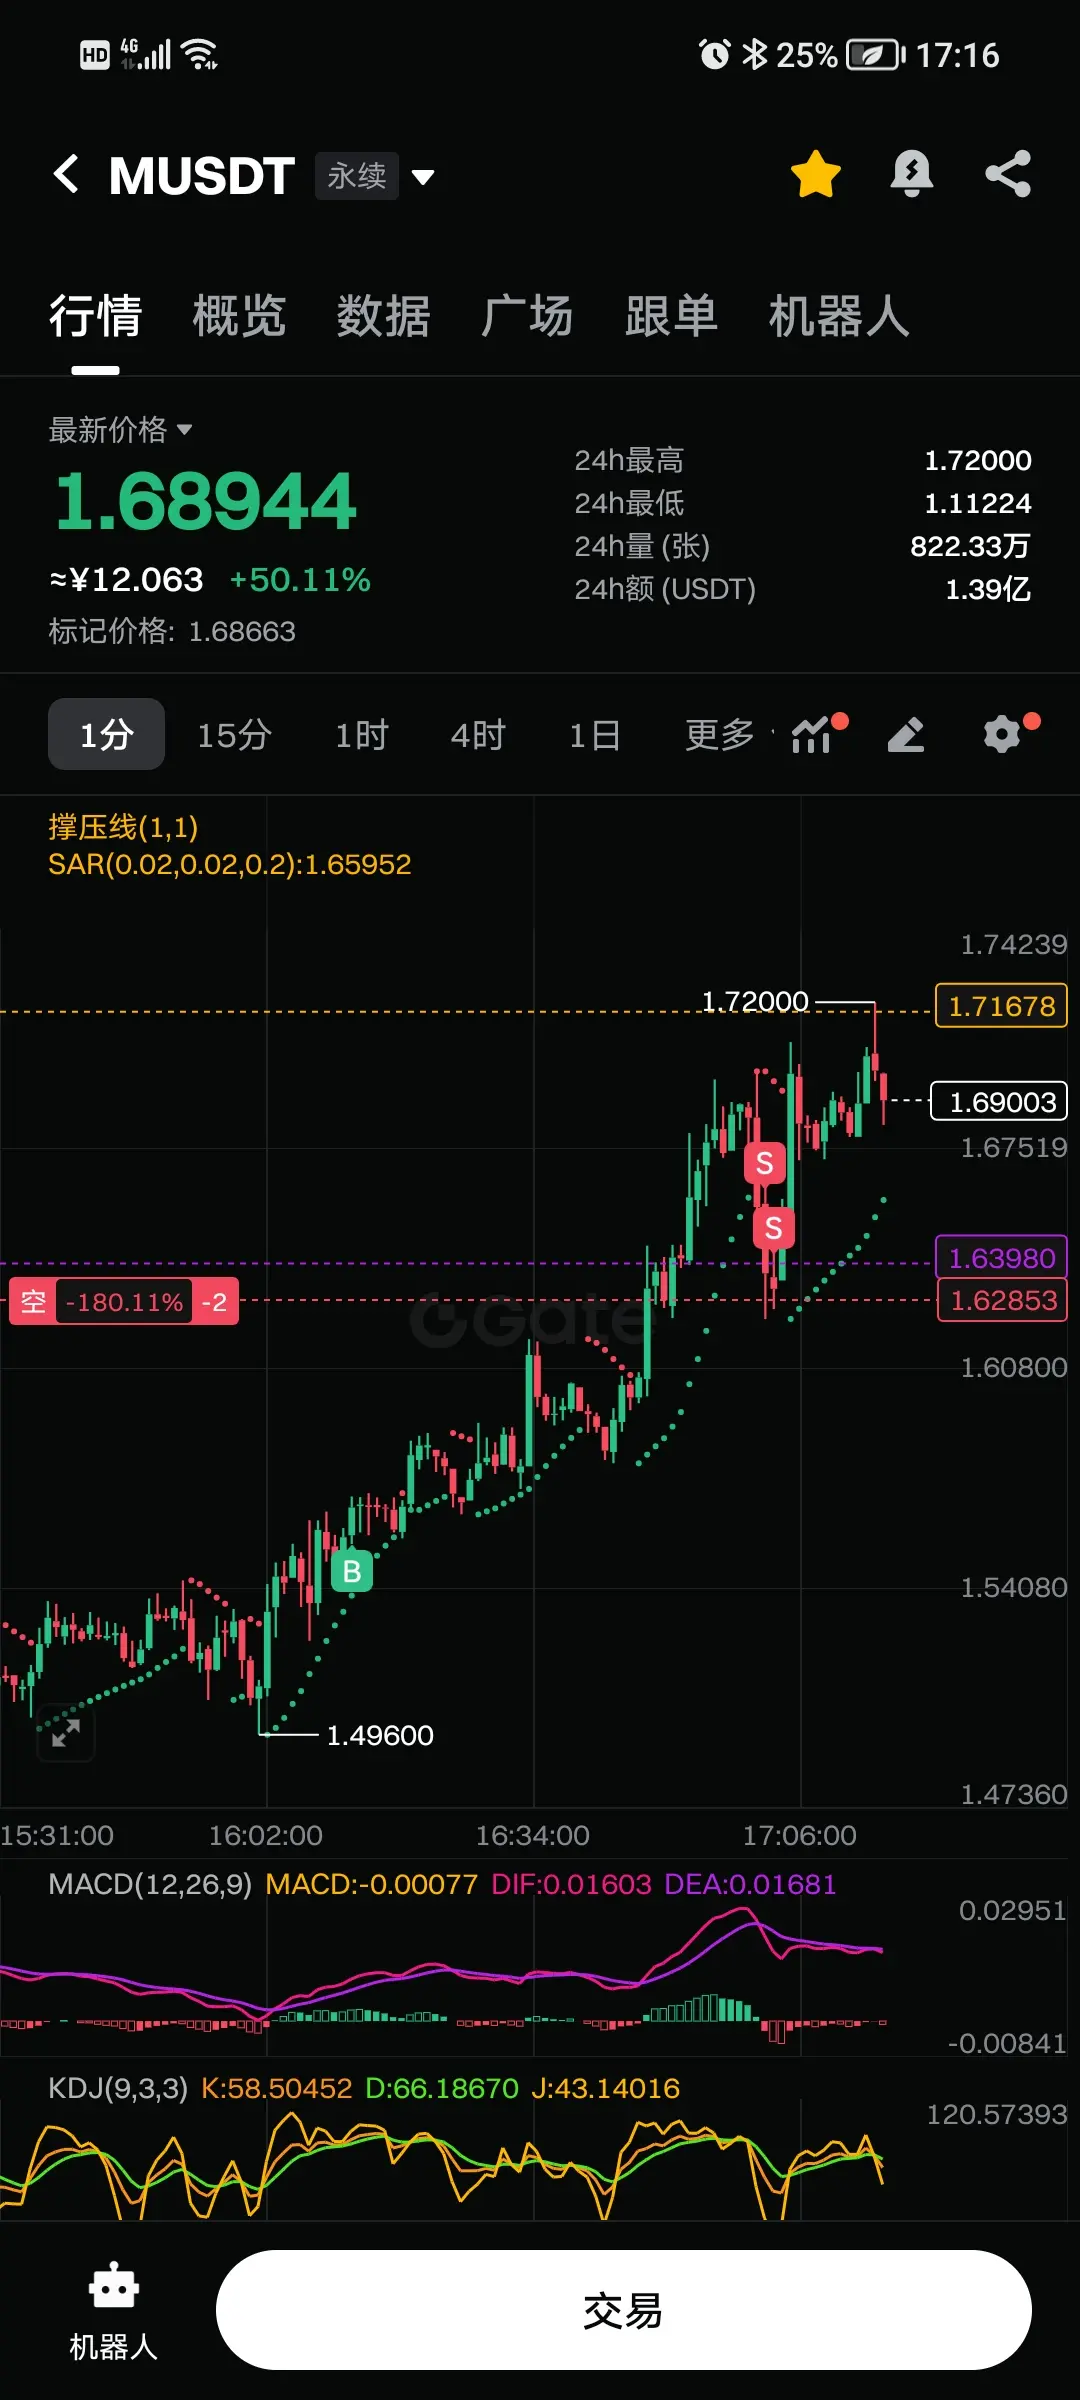Tap the Bluetooth status icon
1080x2400 pixels.
point(754,54)
